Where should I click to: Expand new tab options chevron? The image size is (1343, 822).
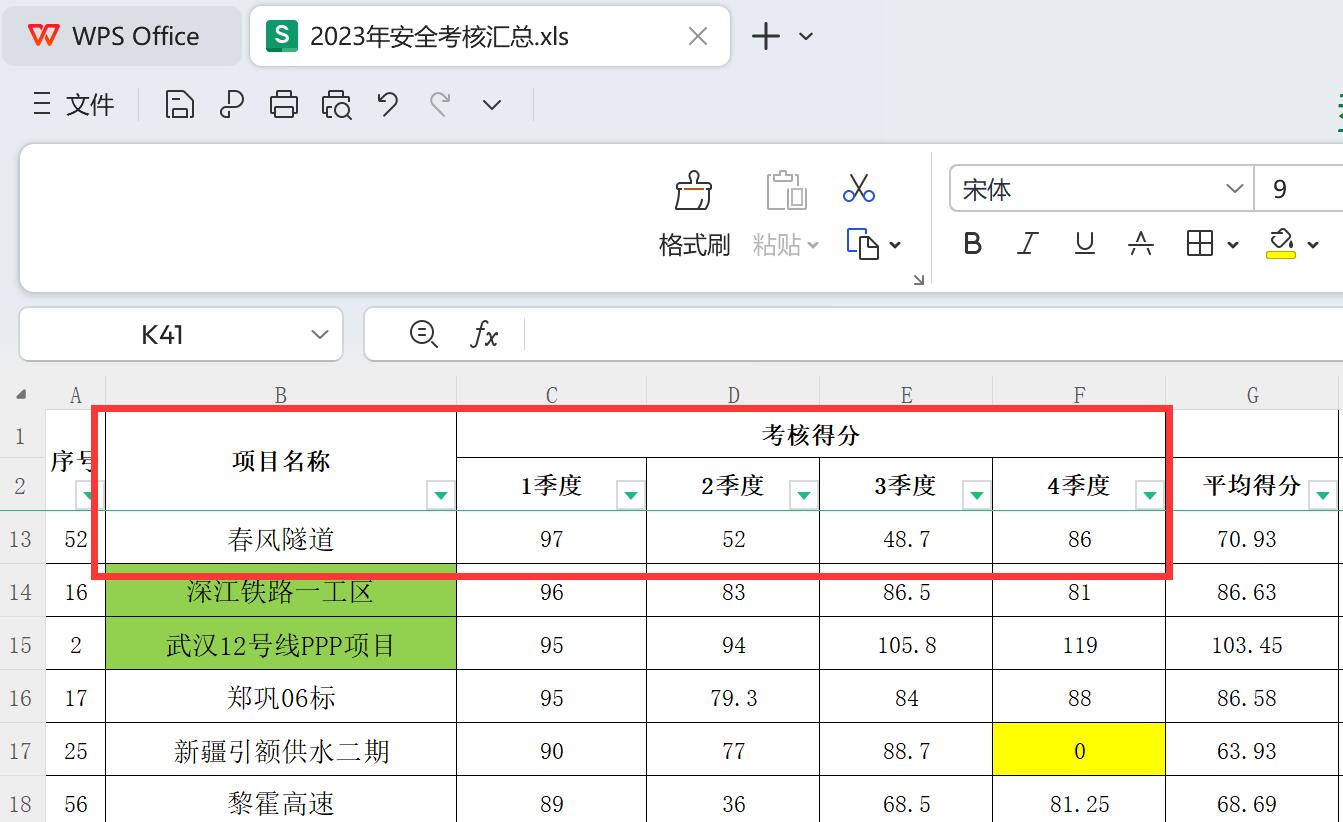(806, 37)
